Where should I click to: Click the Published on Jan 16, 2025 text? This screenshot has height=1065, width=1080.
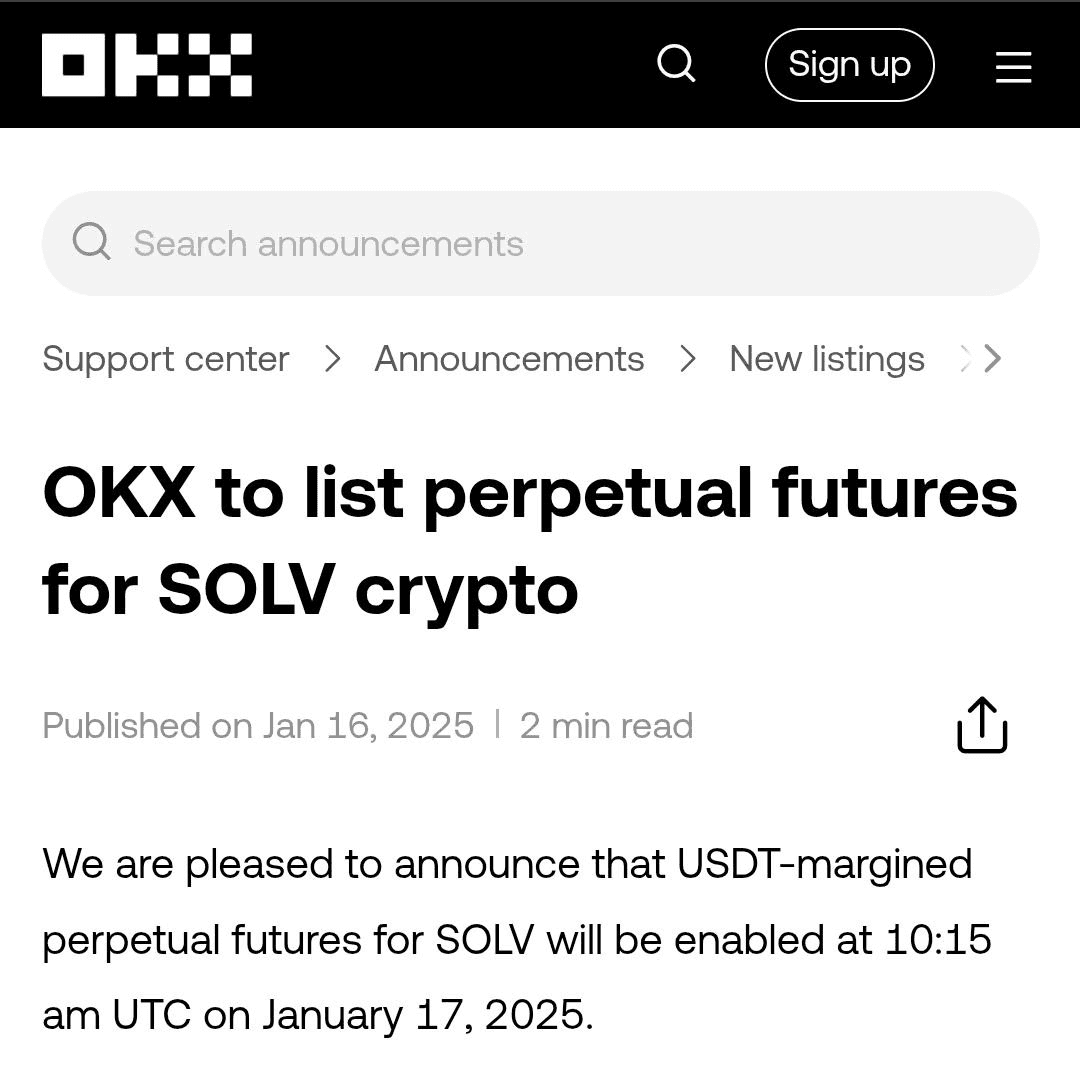click(258, 725)
